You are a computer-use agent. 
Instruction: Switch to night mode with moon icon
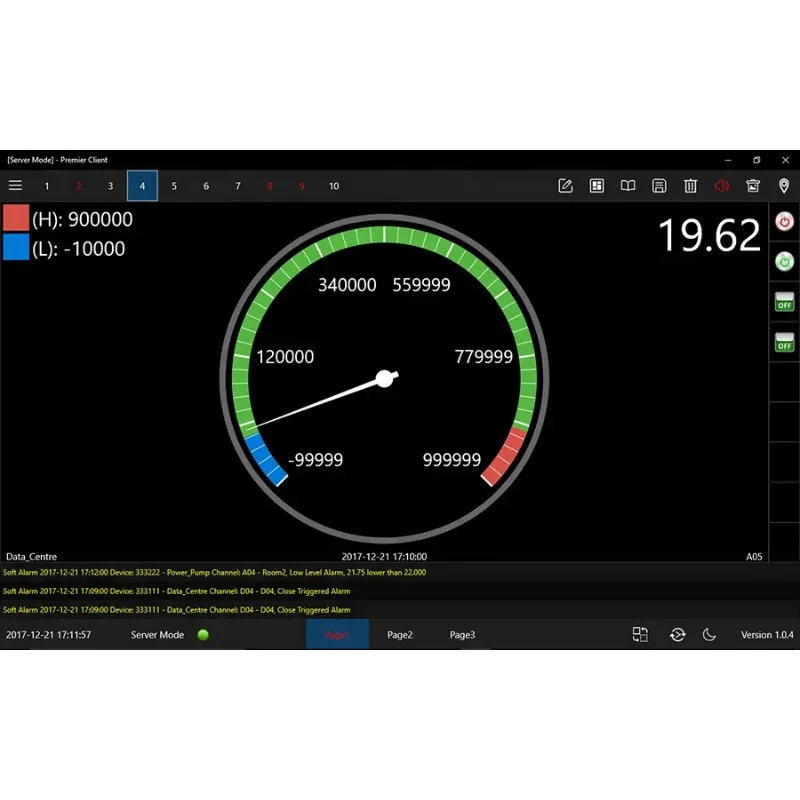[711, 635]
